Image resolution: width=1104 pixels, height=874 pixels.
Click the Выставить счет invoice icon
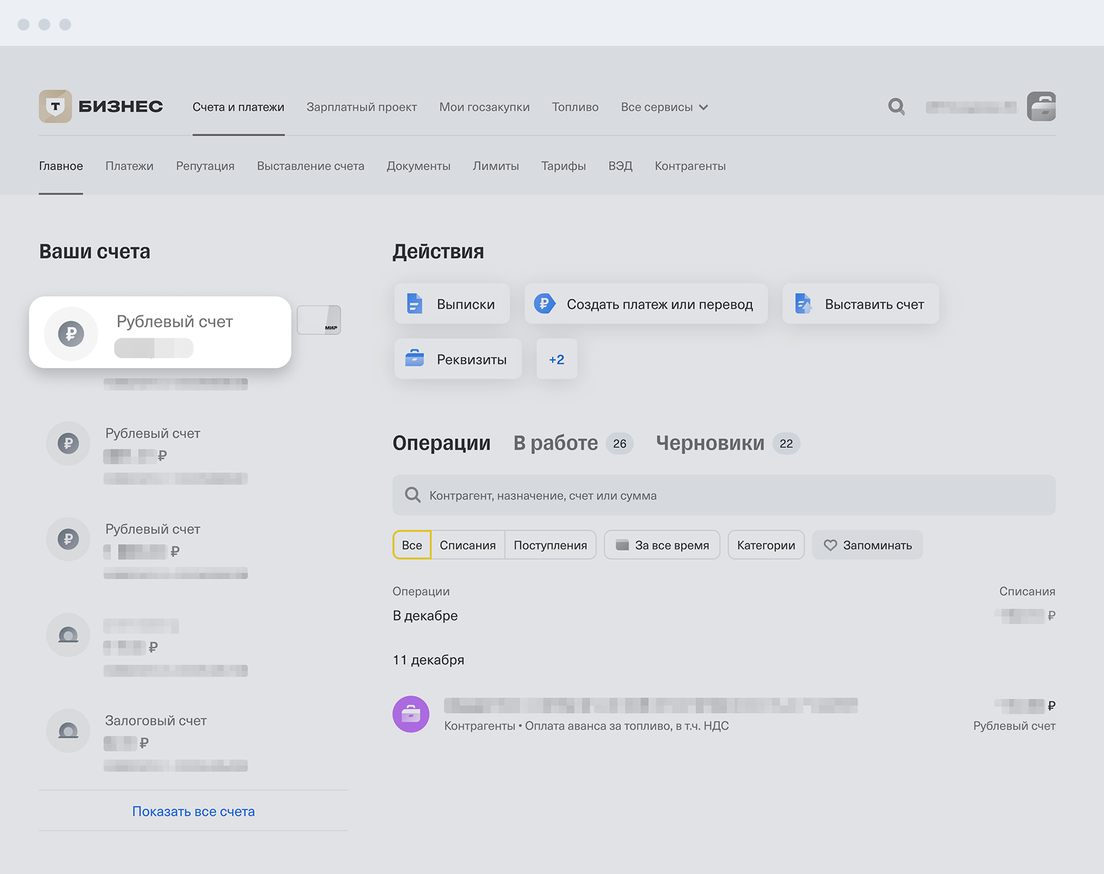[803, 304]
